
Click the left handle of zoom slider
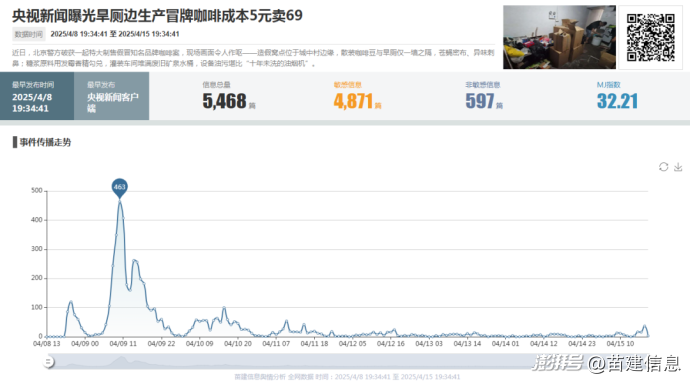(48, 362)
